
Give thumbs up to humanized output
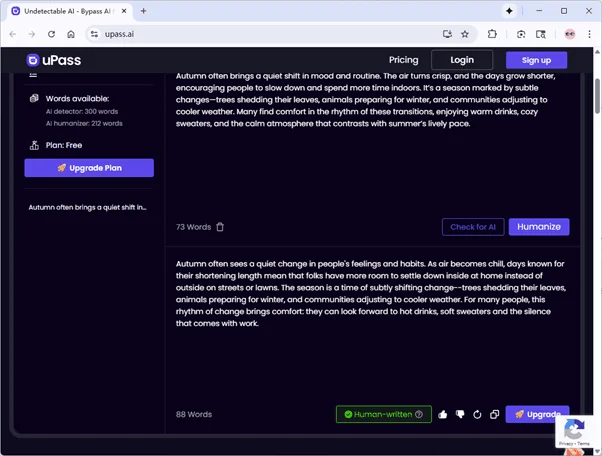point(443,414)
